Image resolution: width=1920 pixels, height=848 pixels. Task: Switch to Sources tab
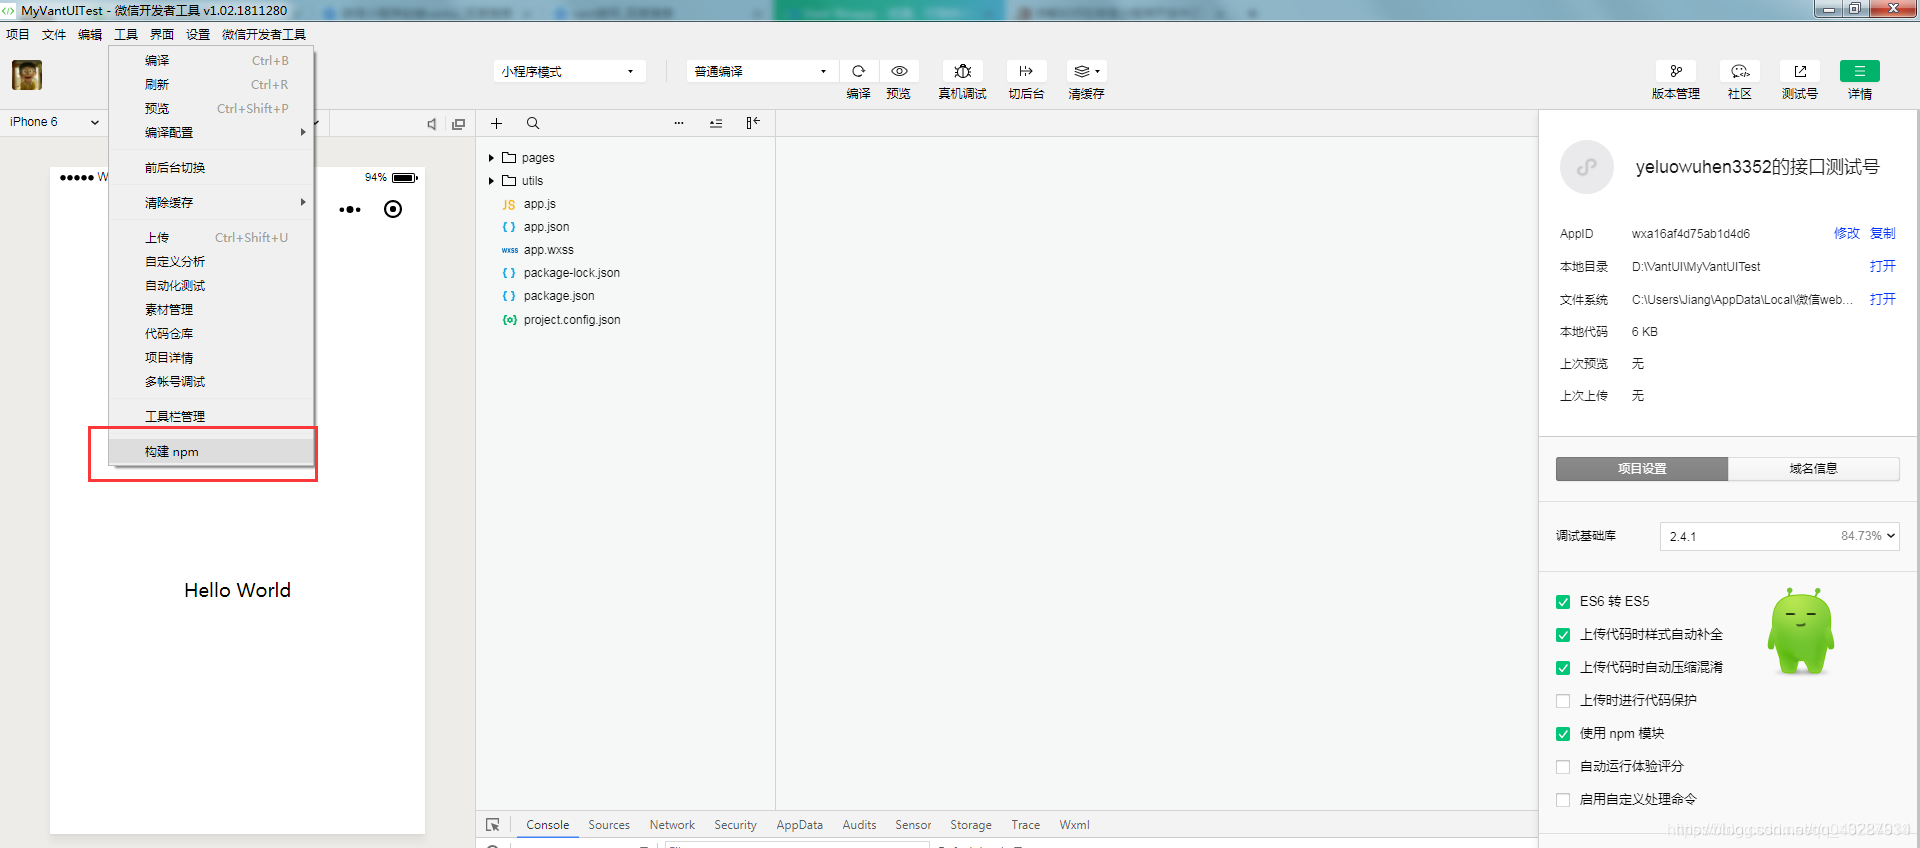click(x=609, y=825)
